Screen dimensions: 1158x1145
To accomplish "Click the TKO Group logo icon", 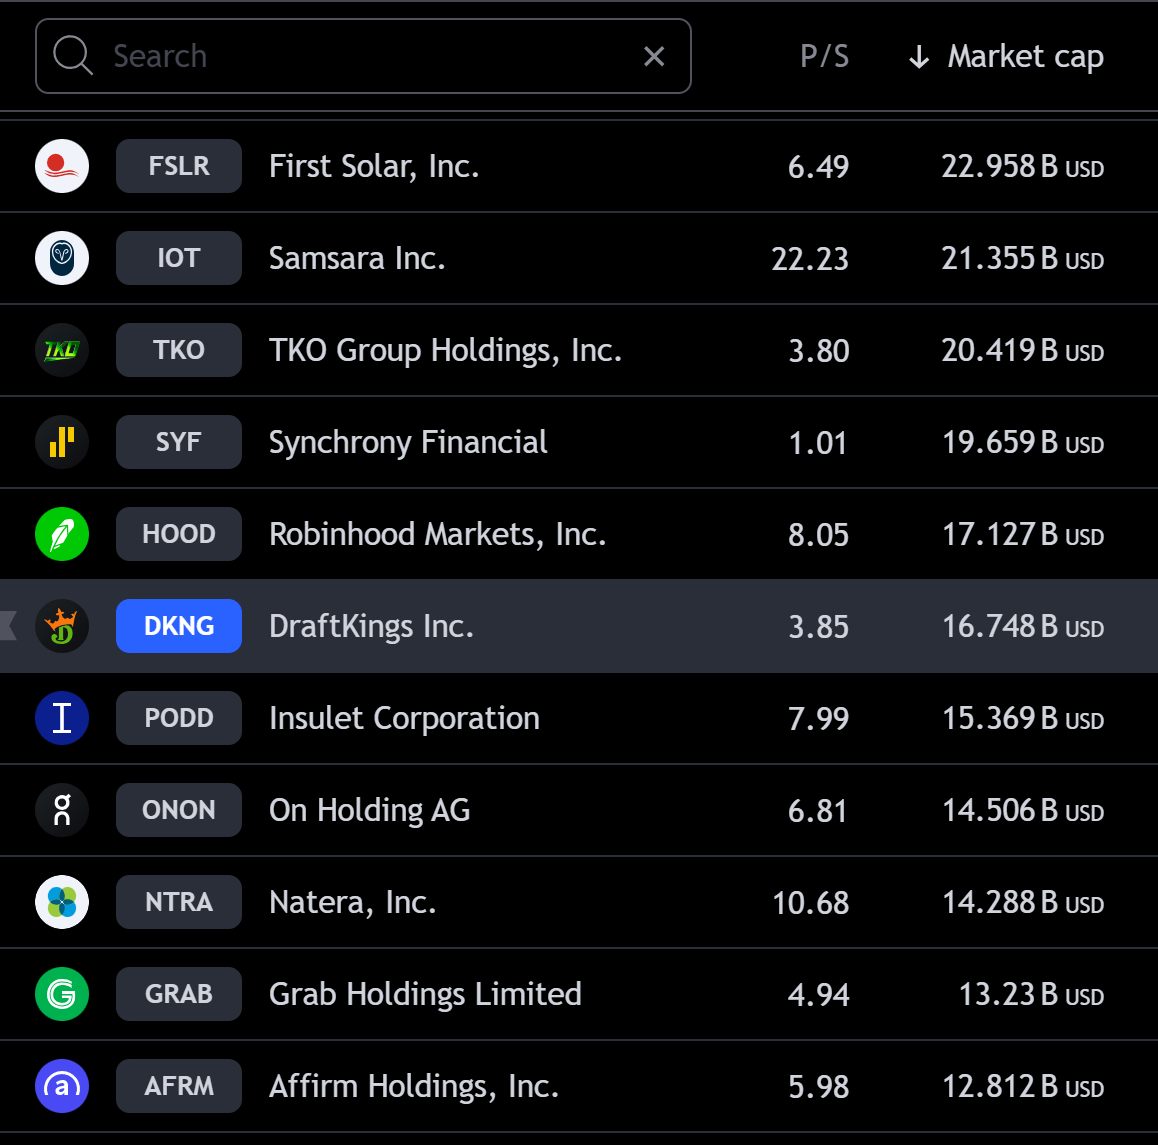I will click(62, 350).
